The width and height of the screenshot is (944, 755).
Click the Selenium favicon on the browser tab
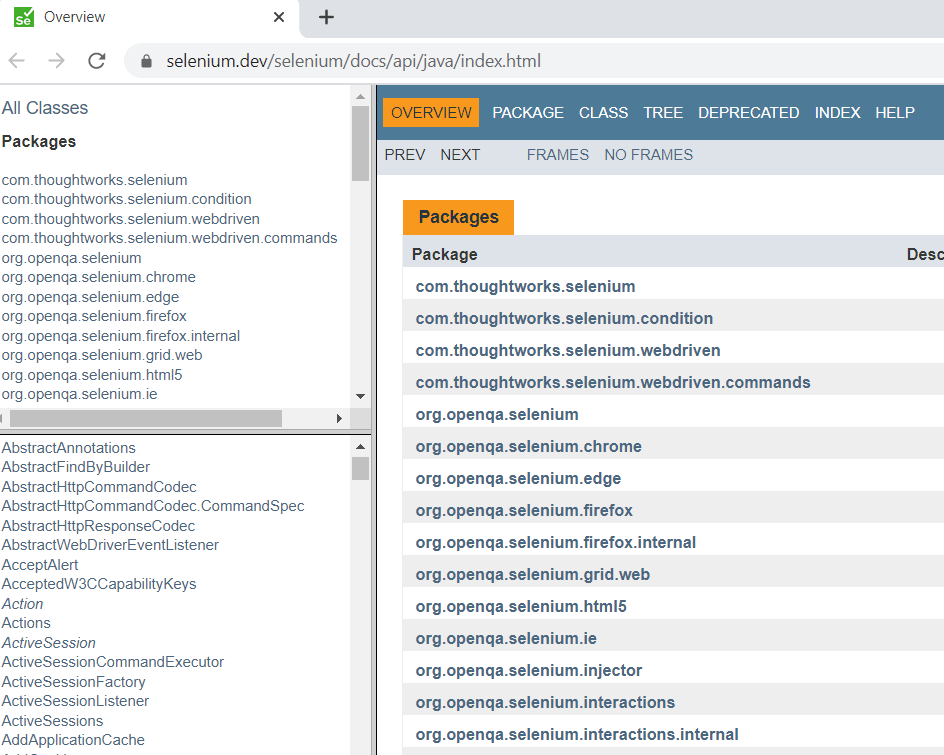tap(22, 17)
